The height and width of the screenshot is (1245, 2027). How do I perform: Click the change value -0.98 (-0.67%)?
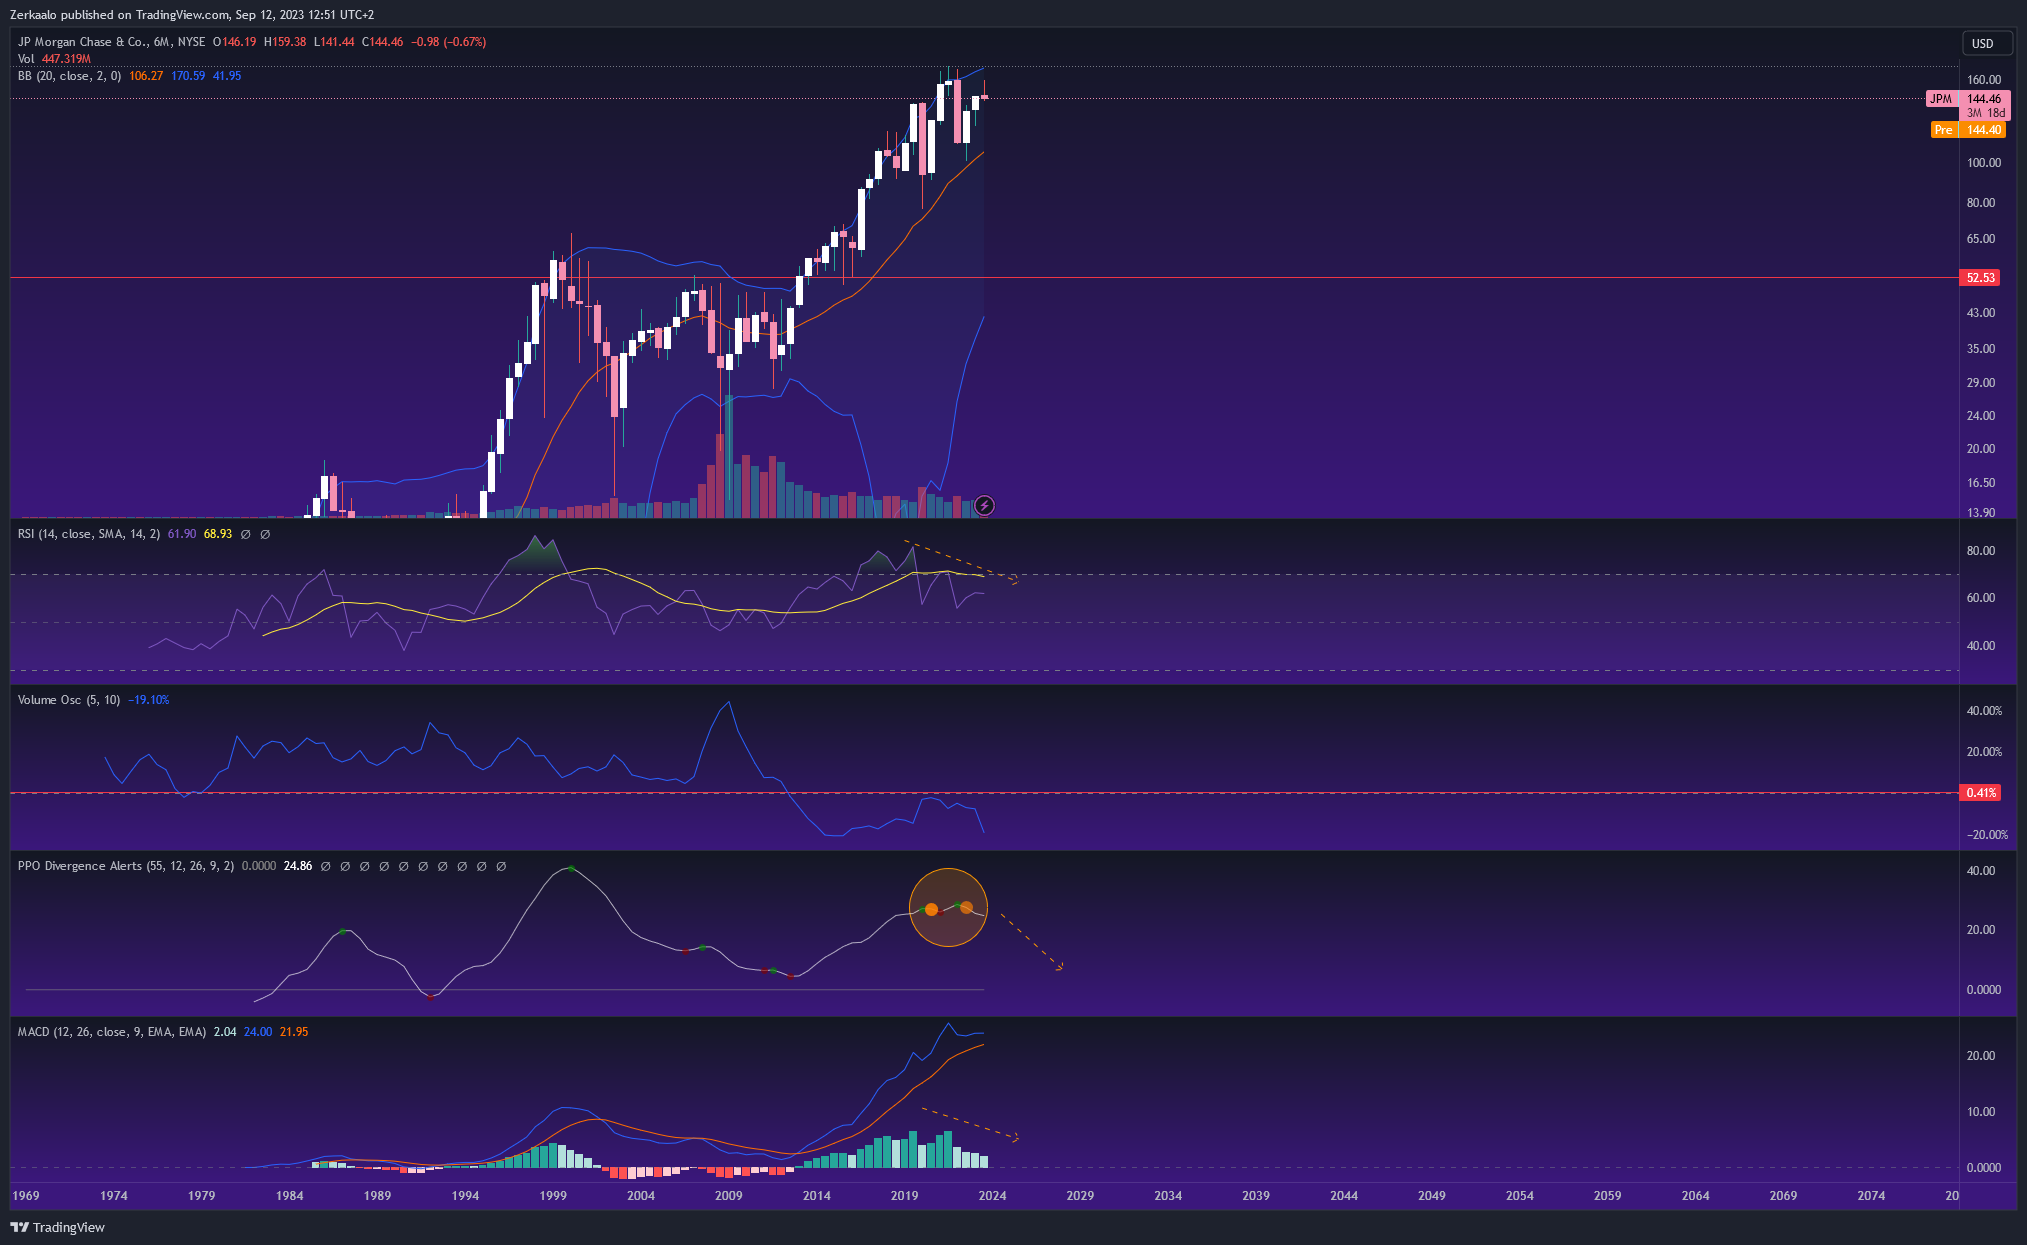tap(450, 42)
